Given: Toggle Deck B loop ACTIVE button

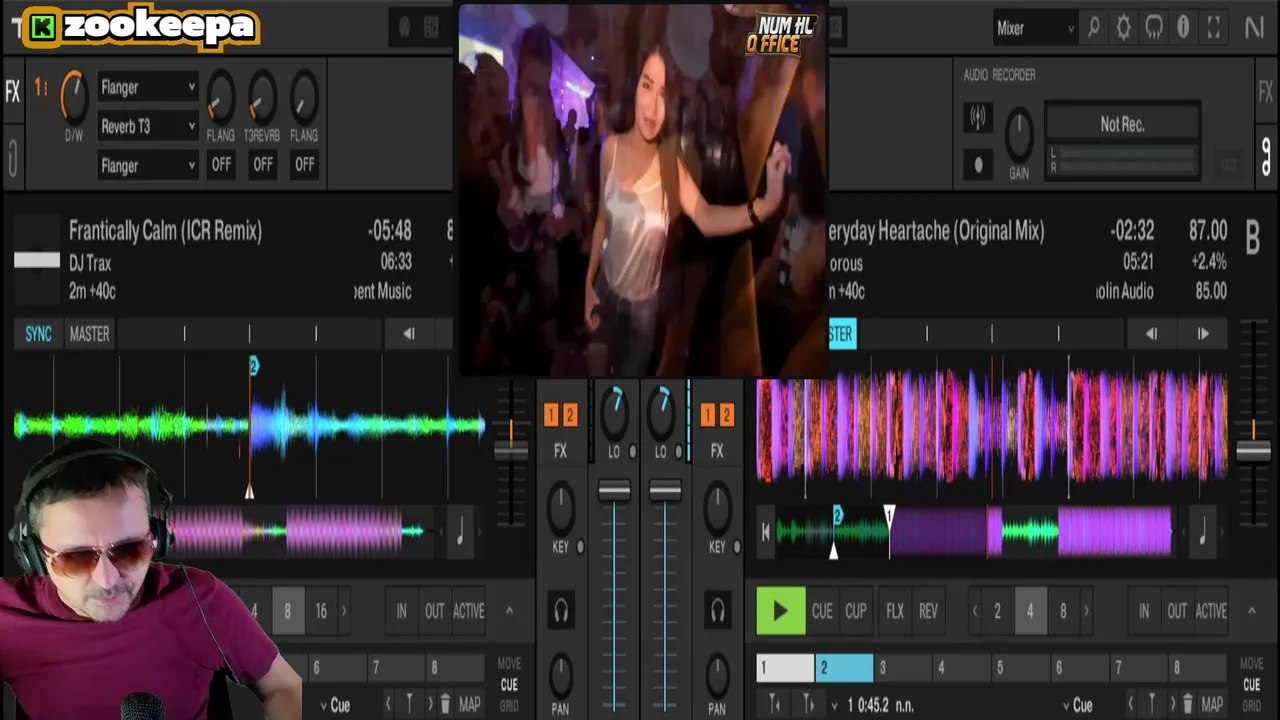Looking at the screenshot, I should click(1211, 611).
